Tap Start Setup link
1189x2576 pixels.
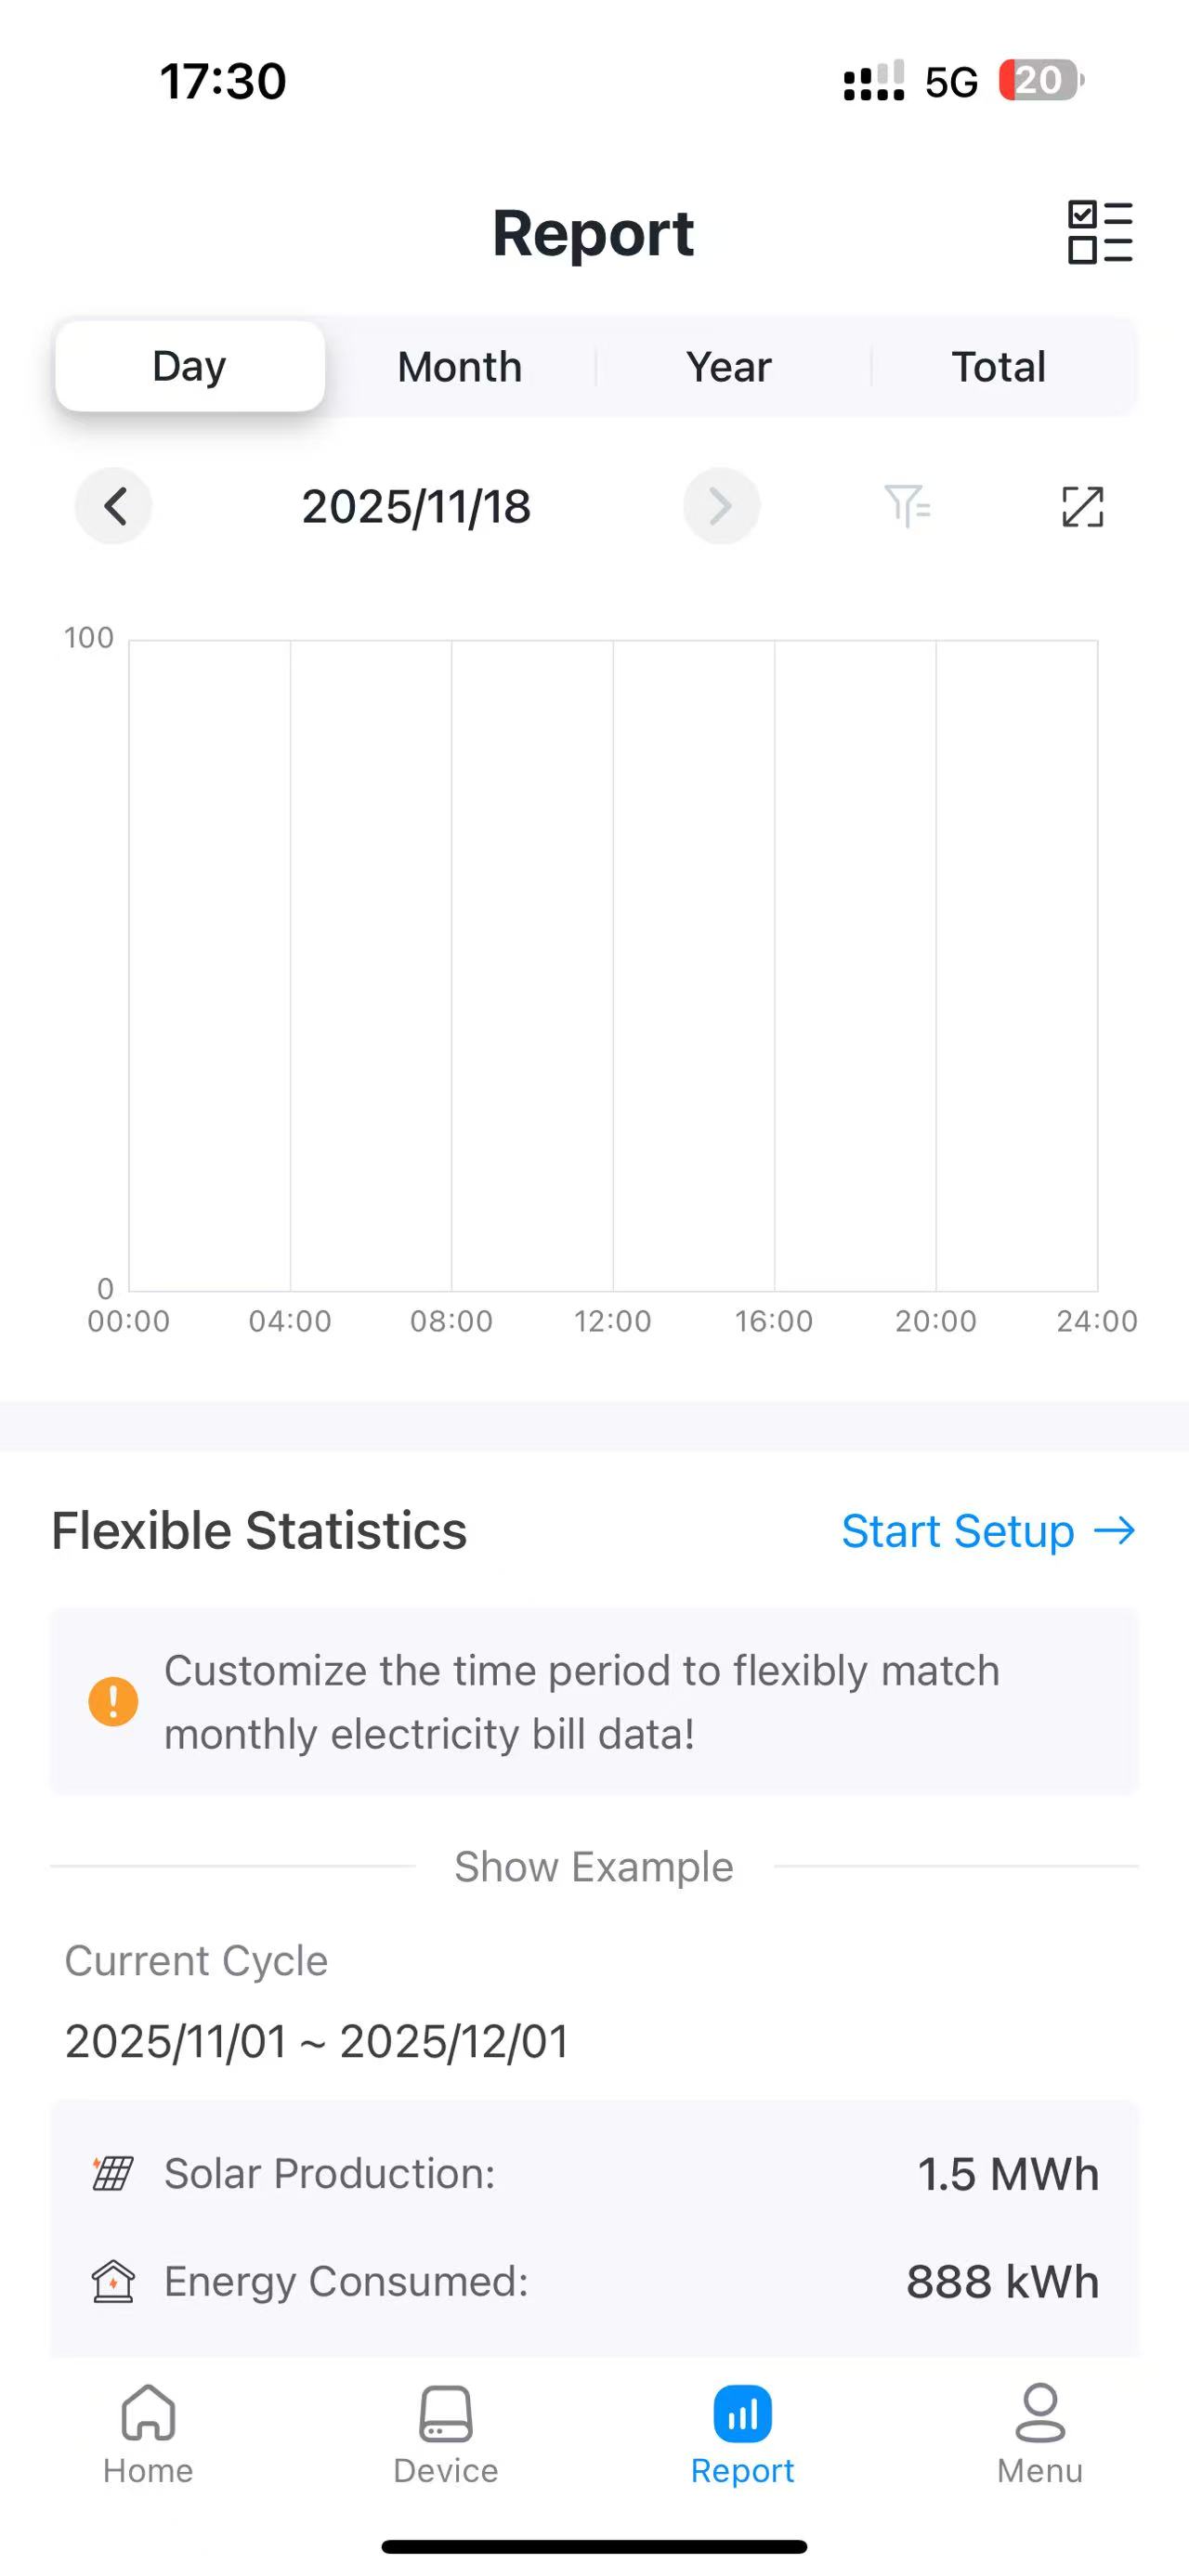click(x=987, y=1531)
